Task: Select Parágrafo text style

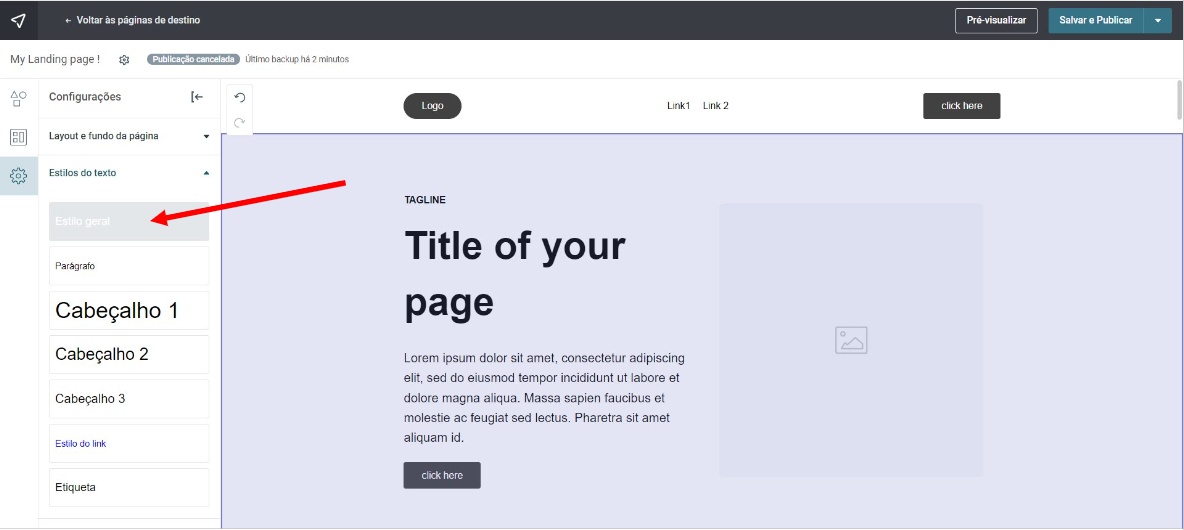Action: click(x=129, y=266)
